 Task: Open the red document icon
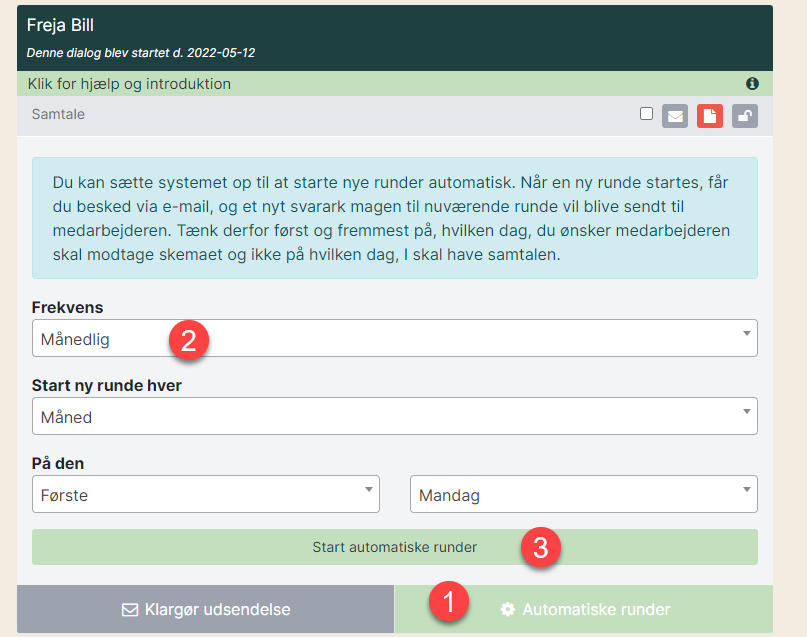709,115
